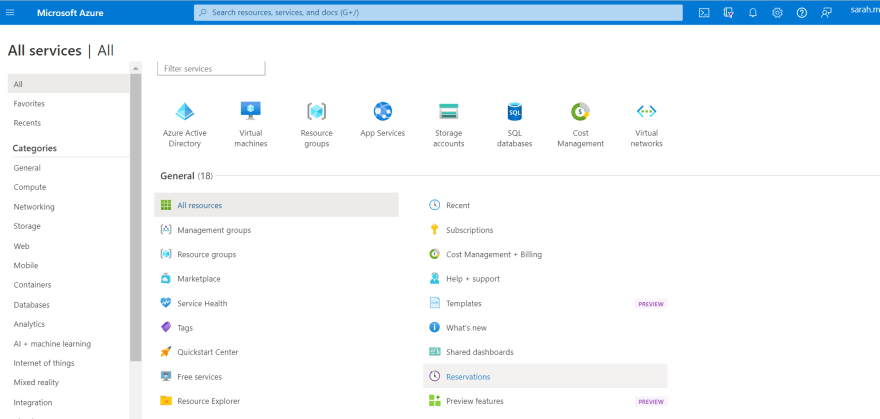Click the Recent clock icon
This screenshot has width=880, height=419.
point(434,205)
